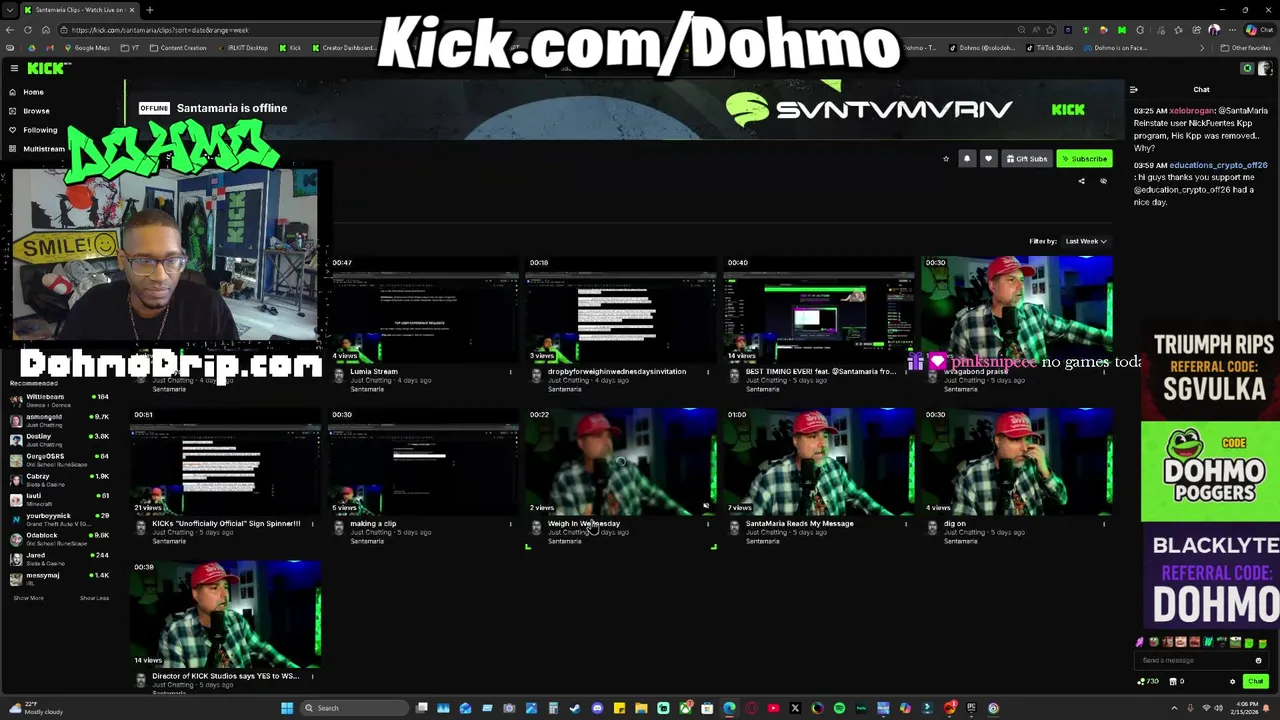Collapse the chat panel with the arrow icon
Screen dimensions: 1280x720
(1133, 90)
